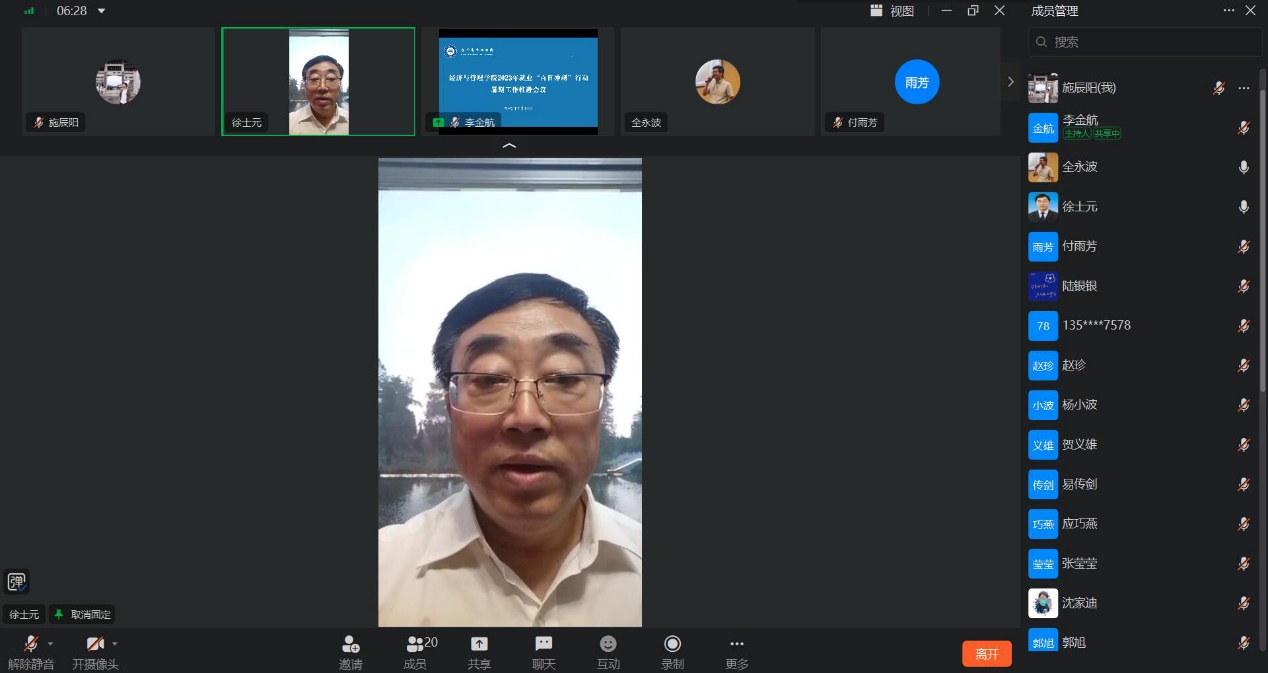
Task: Toggle the microphone for member 全永波
Action: coord(1244,167)
